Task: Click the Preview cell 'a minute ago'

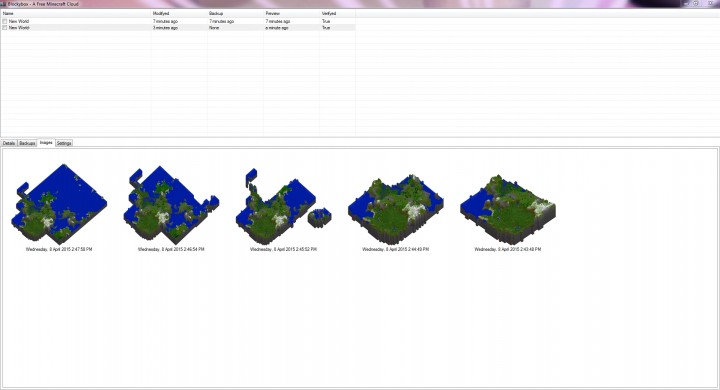Action: point(277,28)
